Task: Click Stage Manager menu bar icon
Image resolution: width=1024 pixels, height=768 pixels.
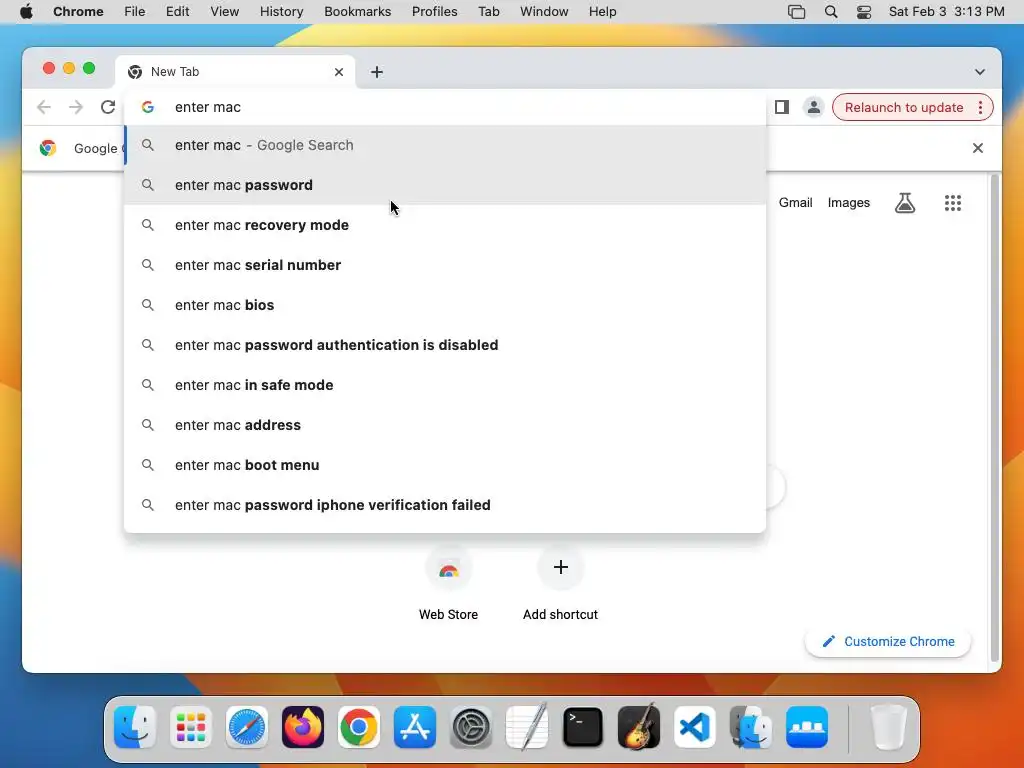Action: click(796, 12)
